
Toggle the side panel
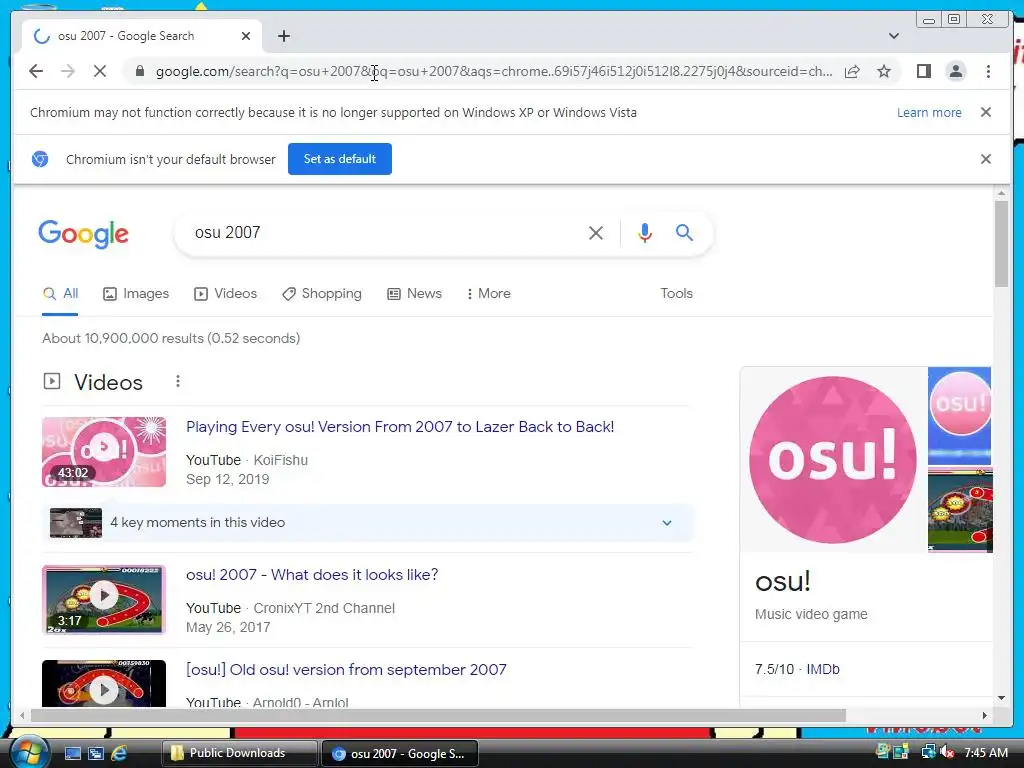click(x=923, y=71)
